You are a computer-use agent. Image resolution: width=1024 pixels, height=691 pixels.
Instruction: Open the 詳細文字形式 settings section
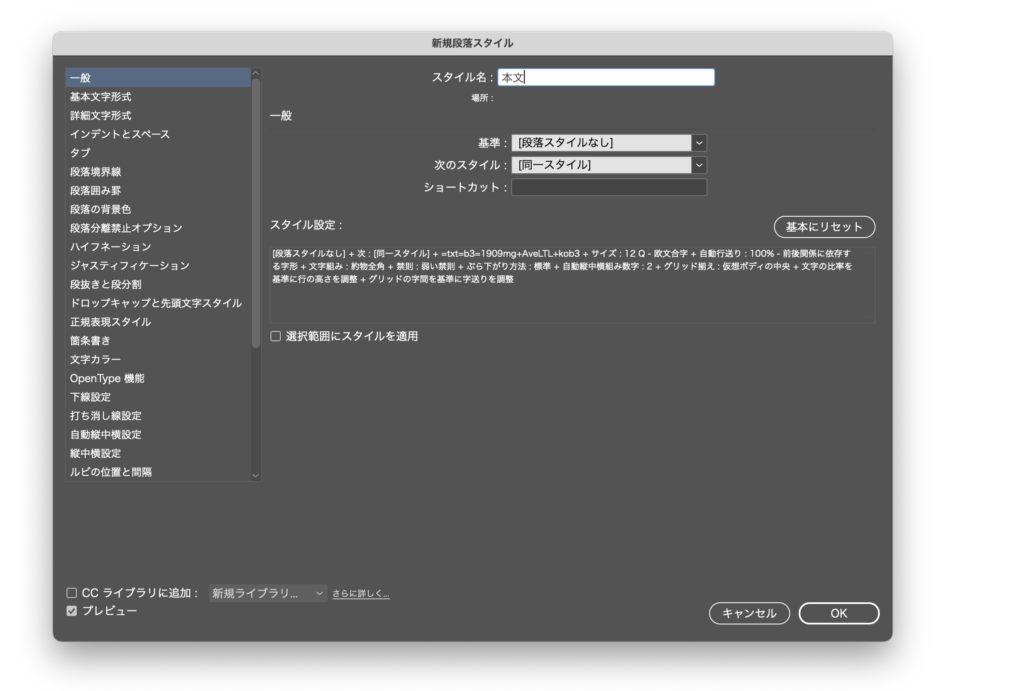pos(100,116)
